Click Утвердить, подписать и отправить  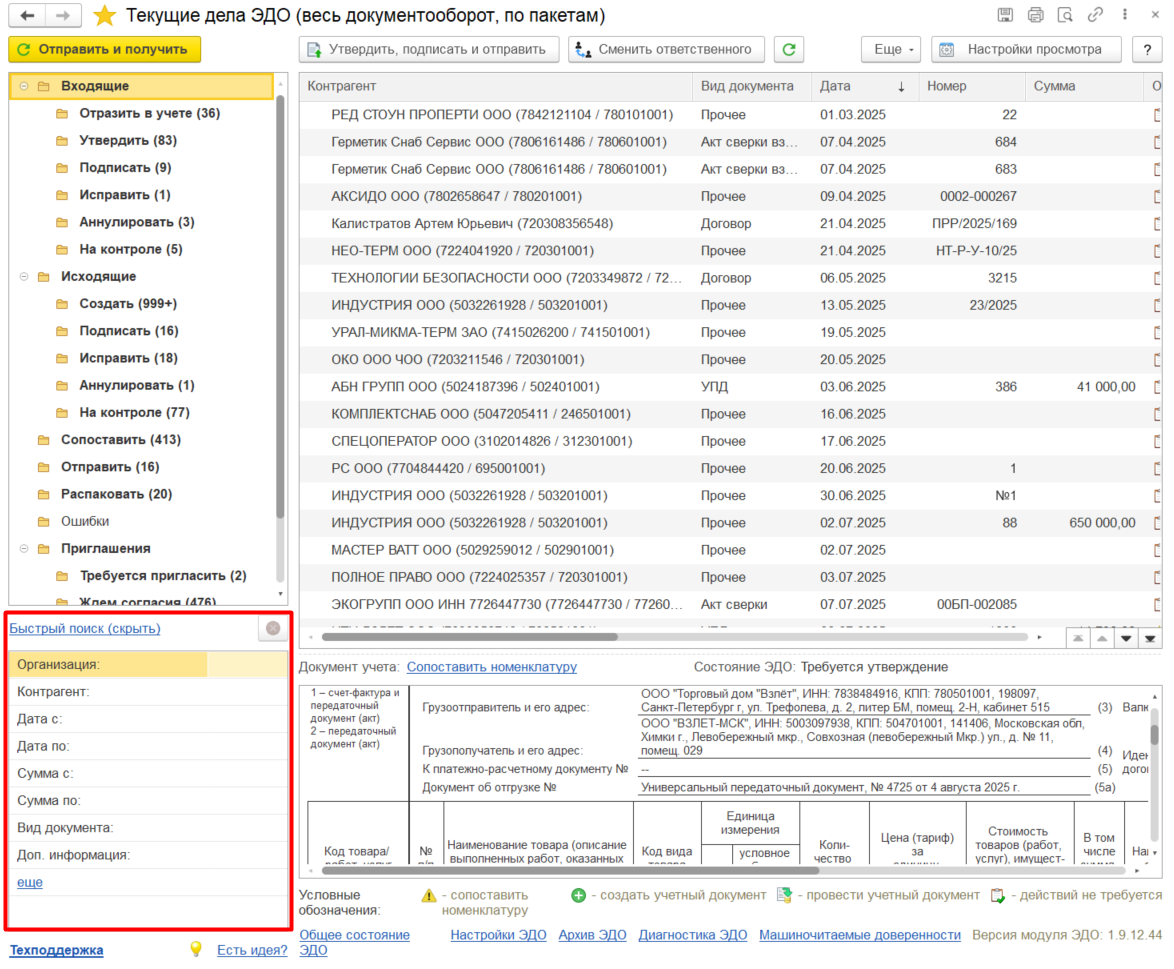[429, 49]
